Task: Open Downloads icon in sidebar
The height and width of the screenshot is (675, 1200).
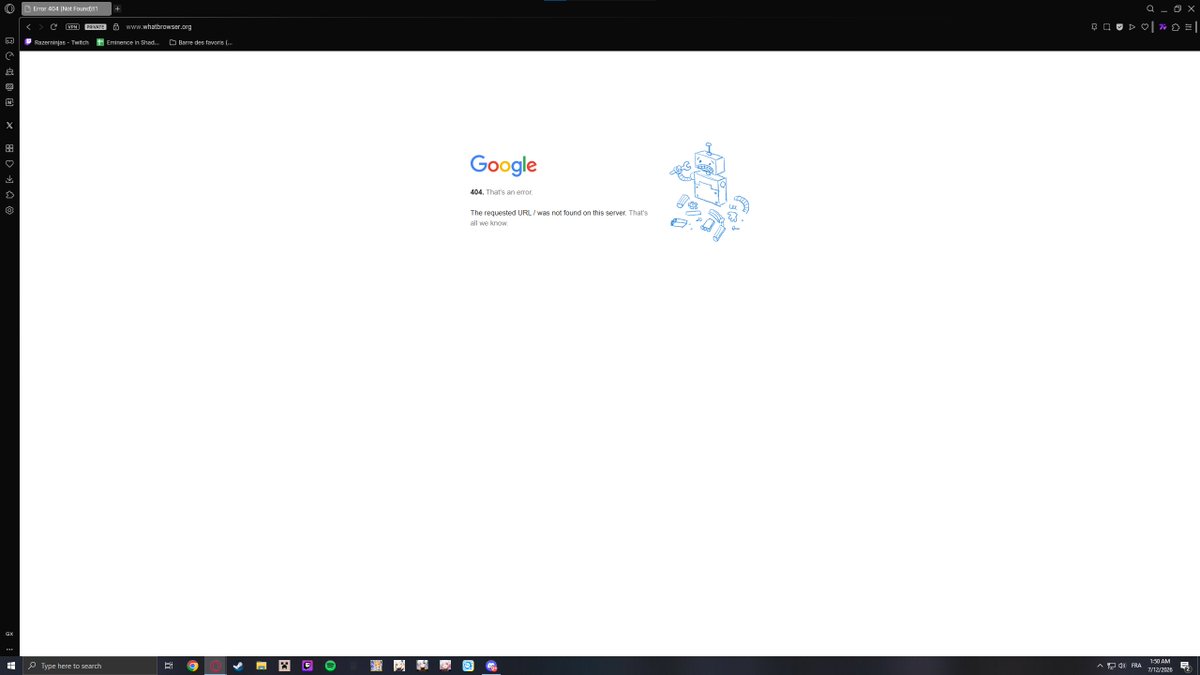Action: 9,179
